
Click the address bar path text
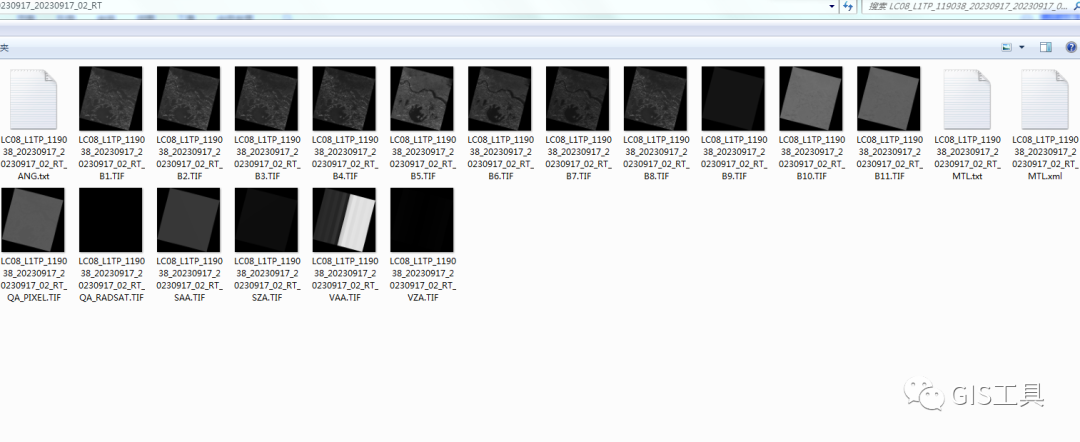52,6
